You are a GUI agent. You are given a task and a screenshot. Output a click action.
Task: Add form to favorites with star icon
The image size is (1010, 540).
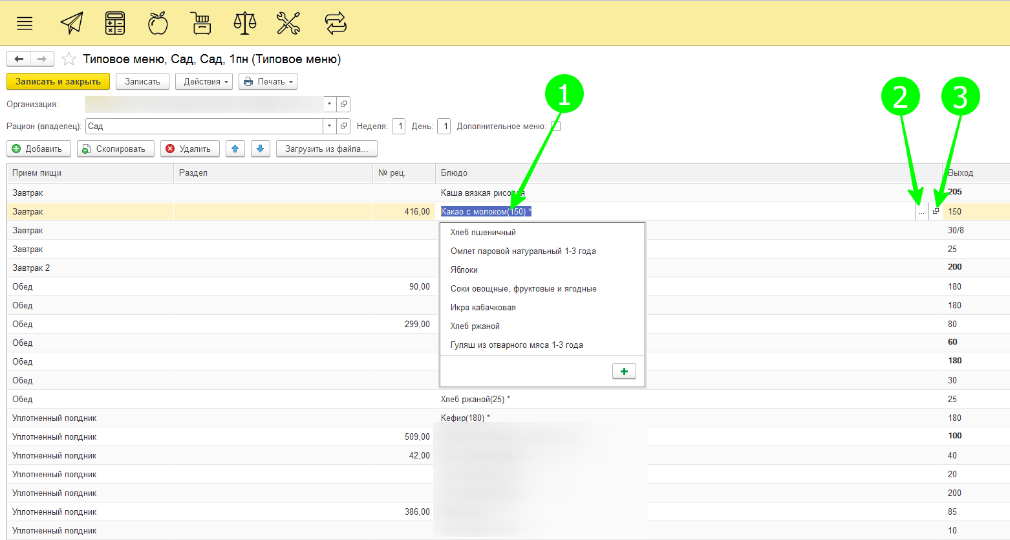(69, 59)
